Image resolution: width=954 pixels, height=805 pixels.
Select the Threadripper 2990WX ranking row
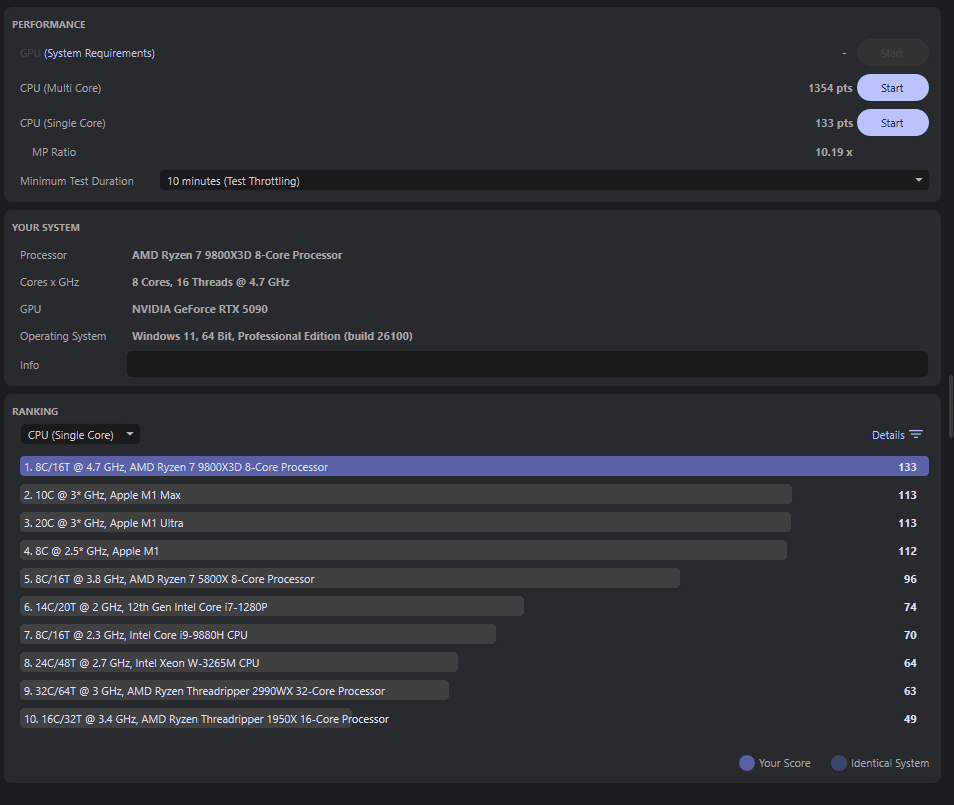(234, 691)
